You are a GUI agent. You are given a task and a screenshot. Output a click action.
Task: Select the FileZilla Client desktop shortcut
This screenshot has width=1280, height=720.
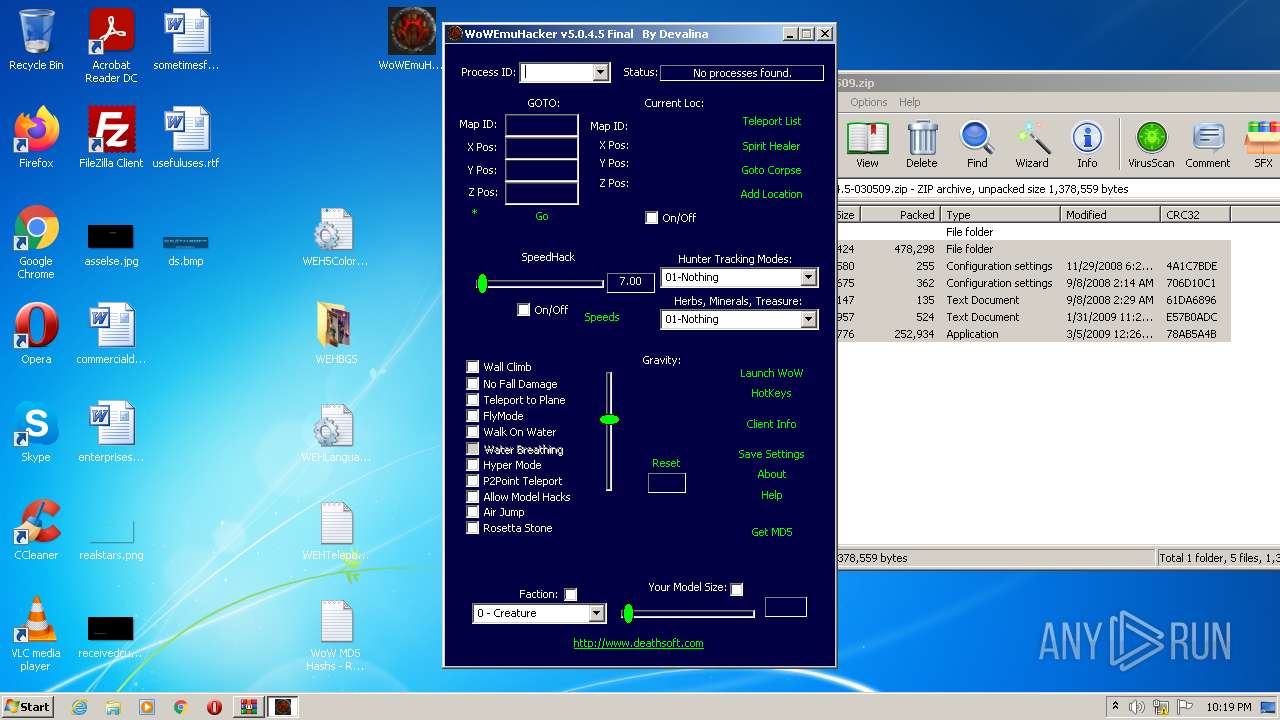[x=111, y=138]
